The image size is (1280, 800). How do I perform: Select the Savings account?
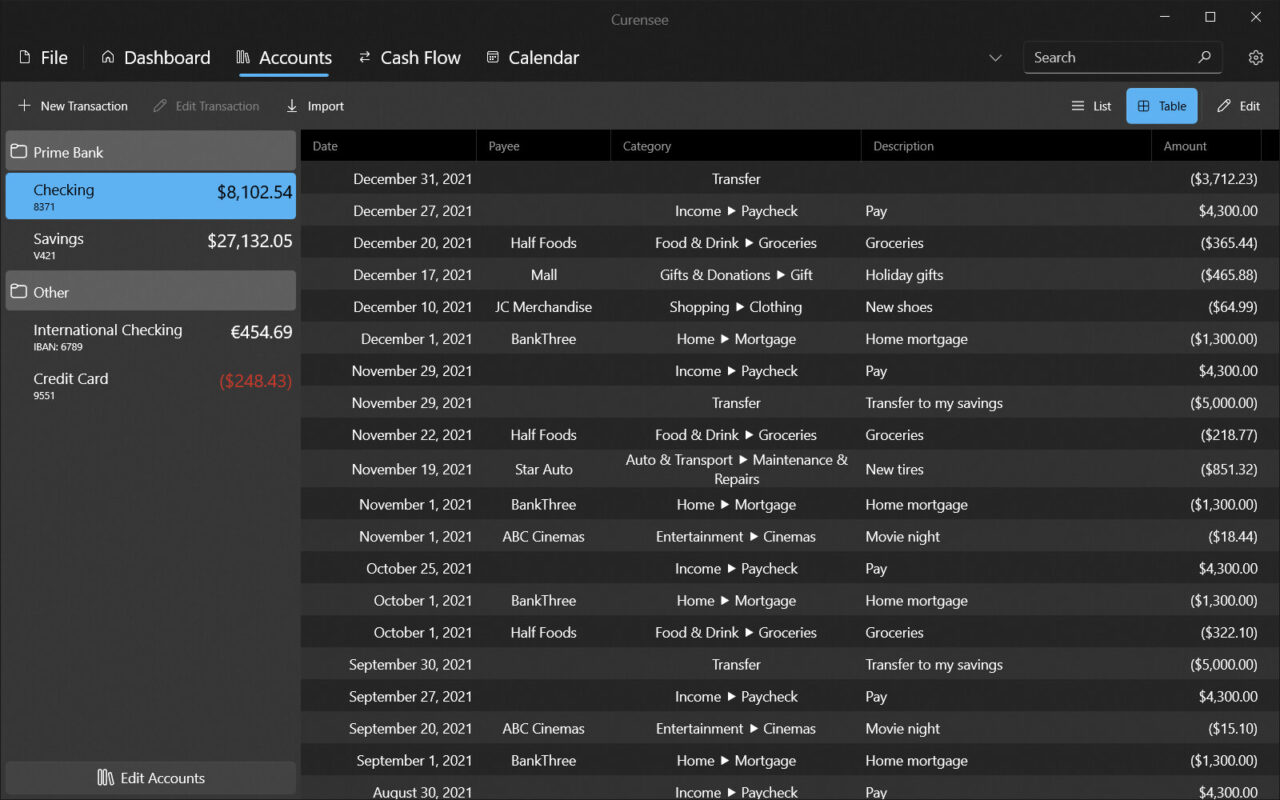151,245
